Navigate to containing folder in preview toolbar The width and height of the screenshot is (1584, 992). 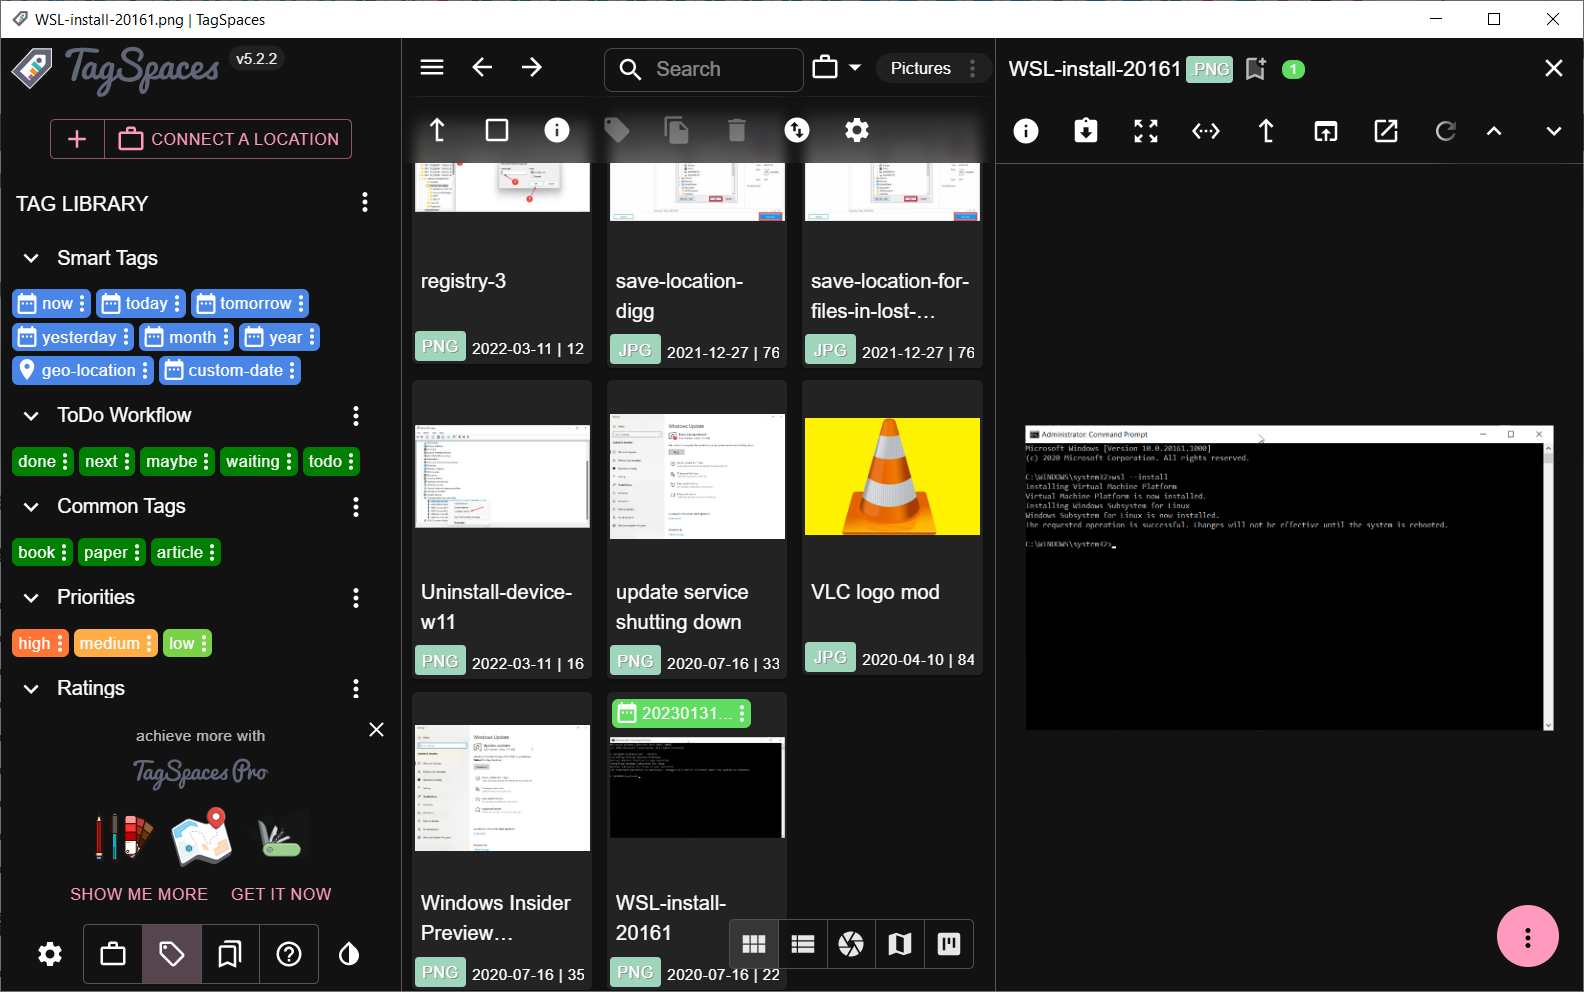1266,131
